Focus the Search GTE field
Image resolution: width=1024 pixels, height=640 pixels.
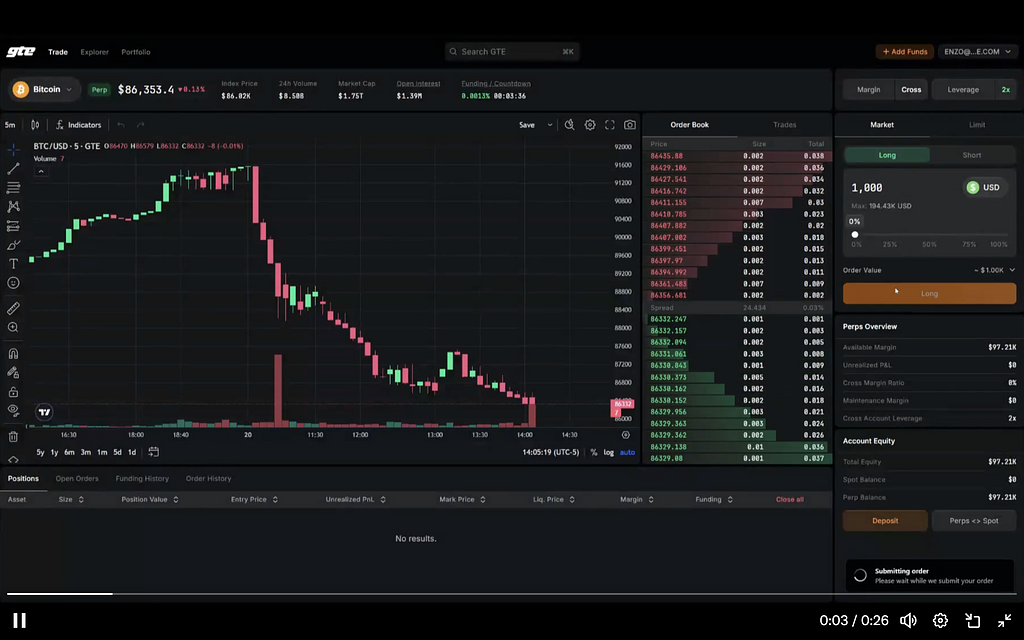point(511,51)
